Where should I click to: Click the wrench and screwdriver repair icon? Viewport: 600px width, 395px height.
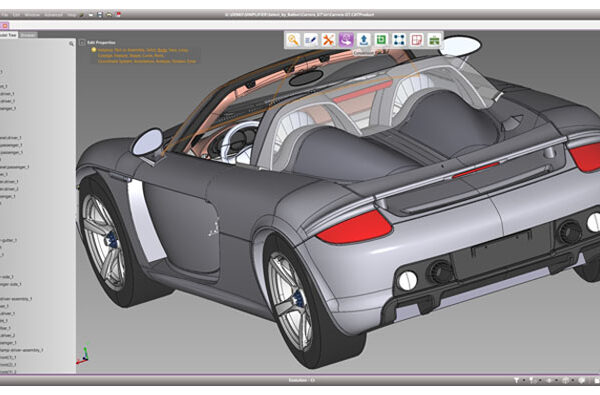point(328,39)
